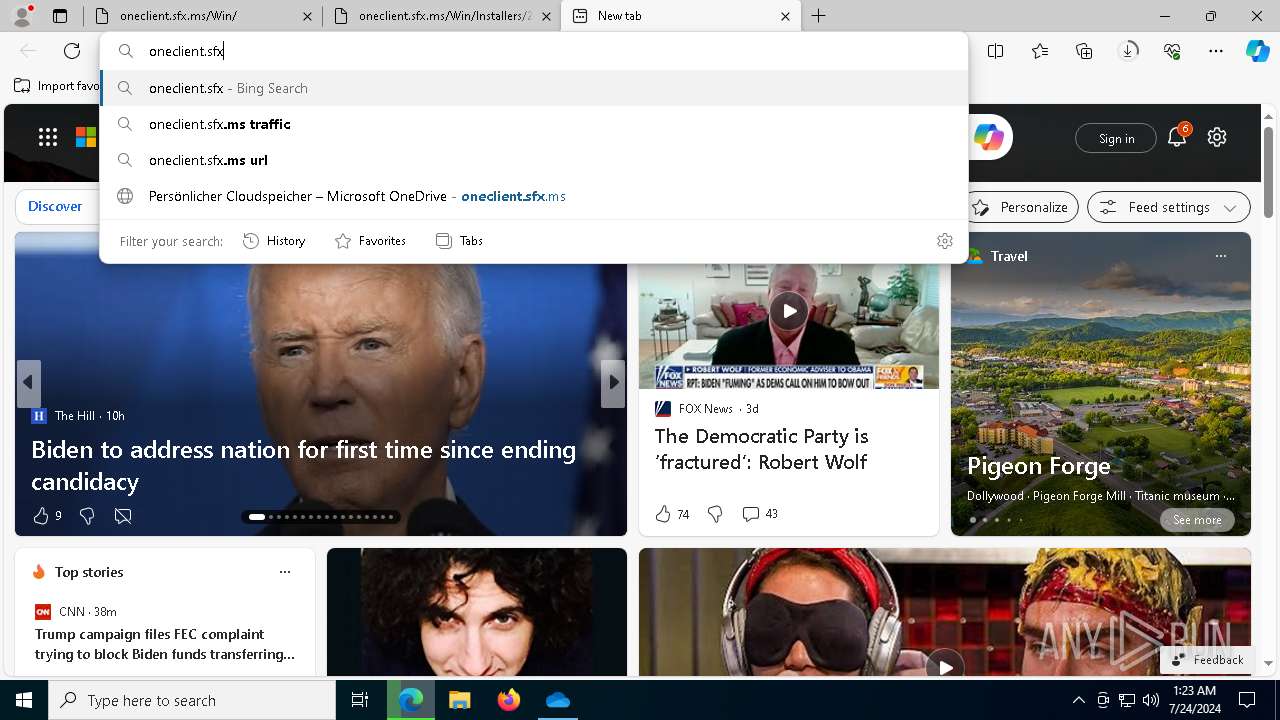Open the notifications bell icon
Viewport: 1280px width, 720px height.
point(1177,137)
